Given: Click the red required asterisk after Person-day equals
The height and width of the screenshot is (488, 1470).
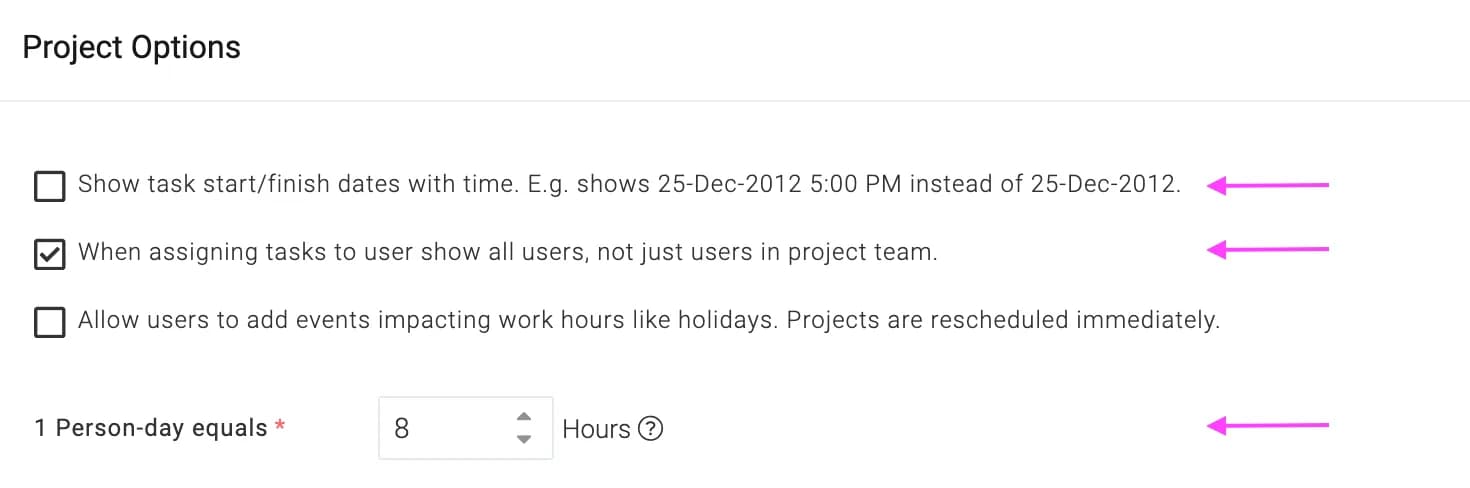Looking at the screenshot, I should [280, 426].
